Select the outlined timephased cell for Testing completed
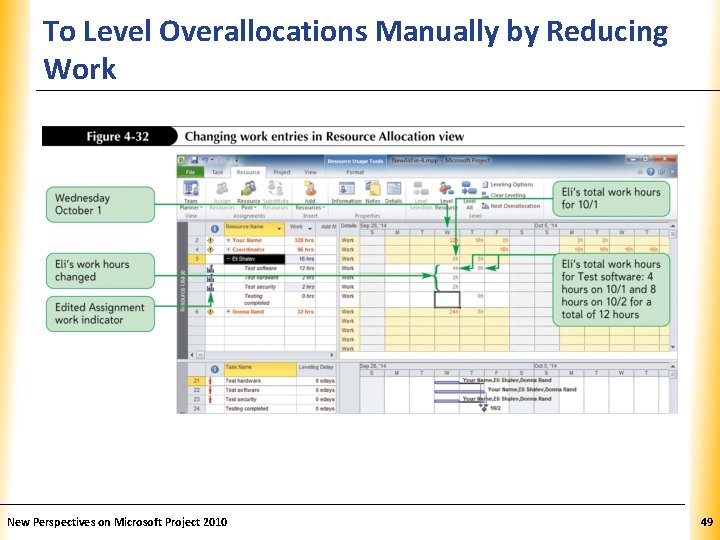The width and height of the screenshot is (720, 540). [447, 299]
